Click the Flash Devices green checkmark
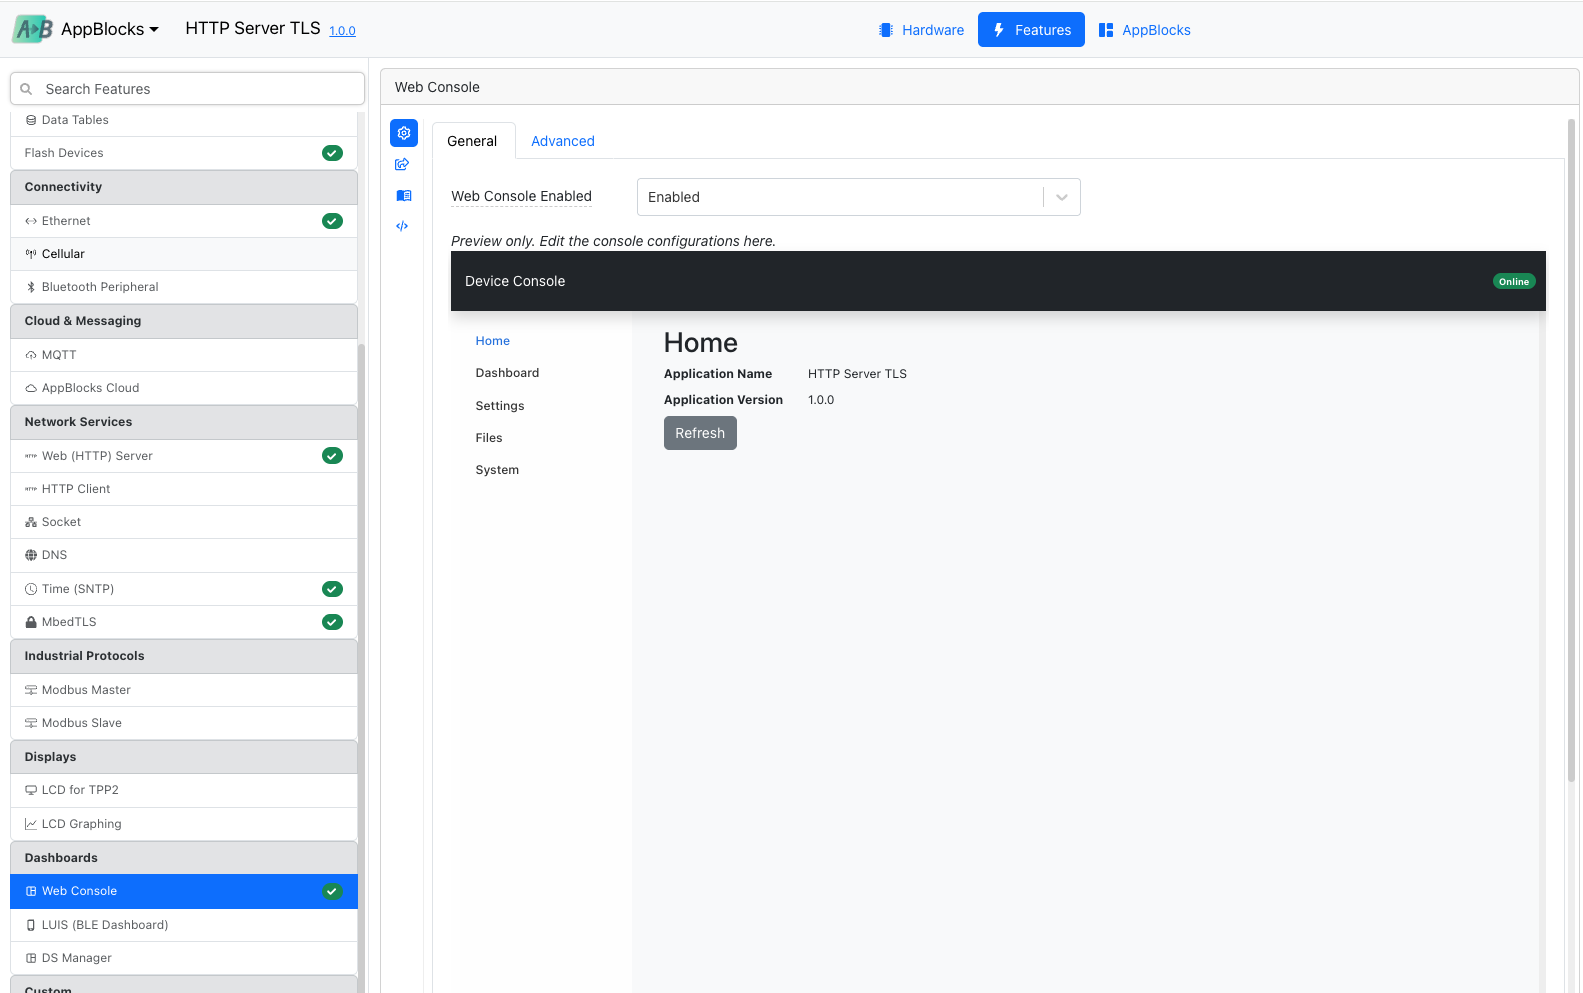This screenshot has width=1583, height=993. click(333, 153)
